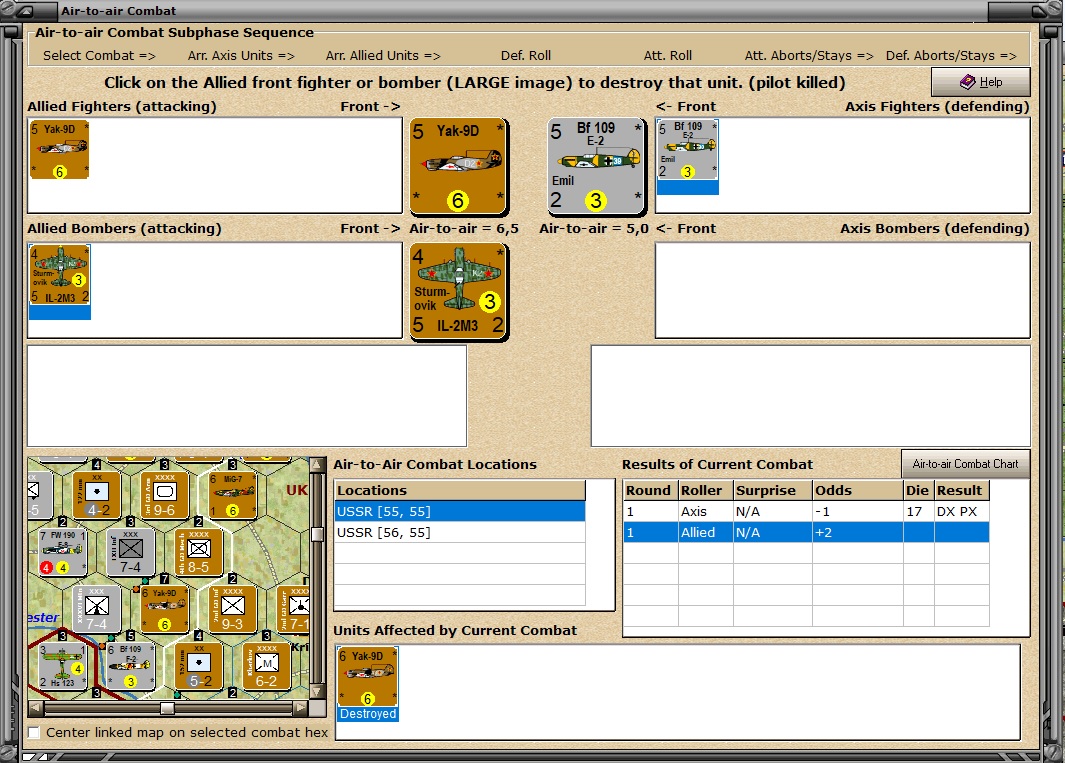Image resolution: width=1065 pixels, height=763 pixels.
Task: Click the large Sturmovik IL-2M3 bomber counter
Action: tap(458, 291)
